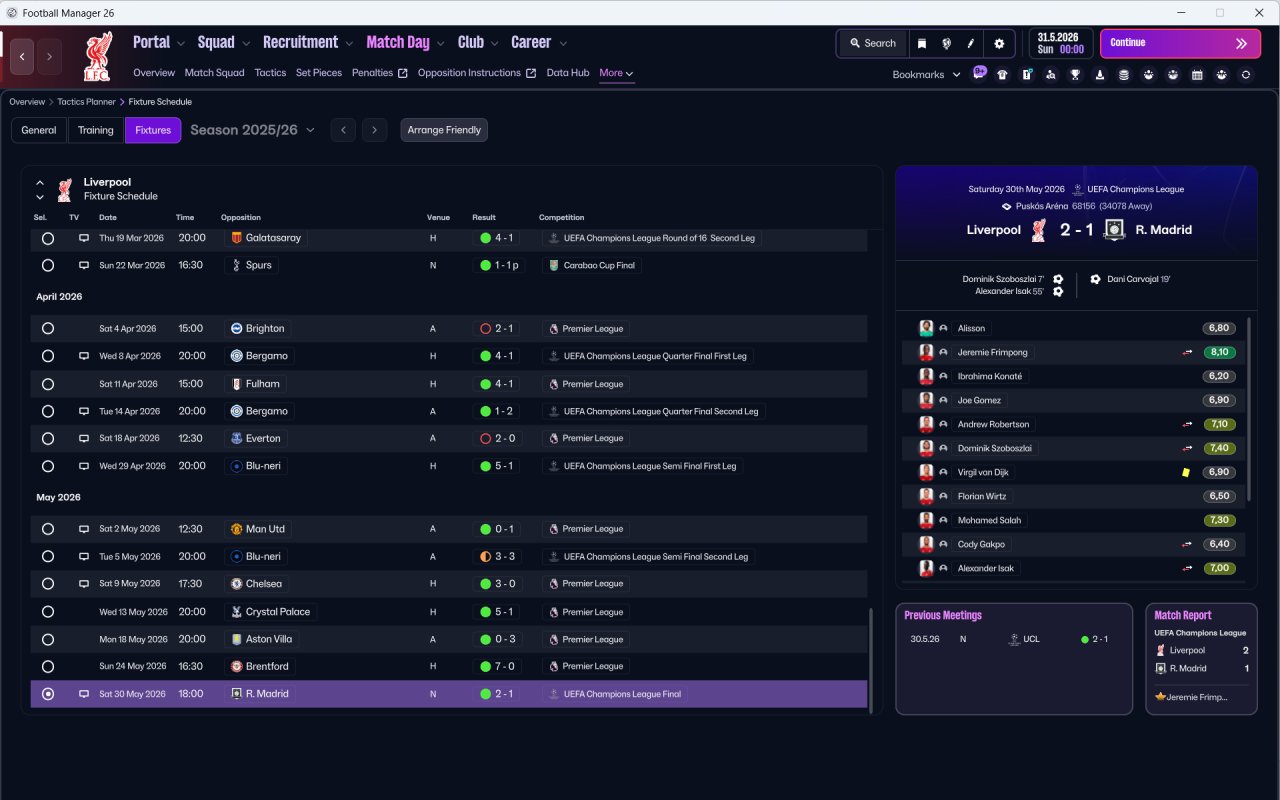Expand the Bookmarks dropdown
This screenshot has height=800, width=1280.
coord(926,74)
